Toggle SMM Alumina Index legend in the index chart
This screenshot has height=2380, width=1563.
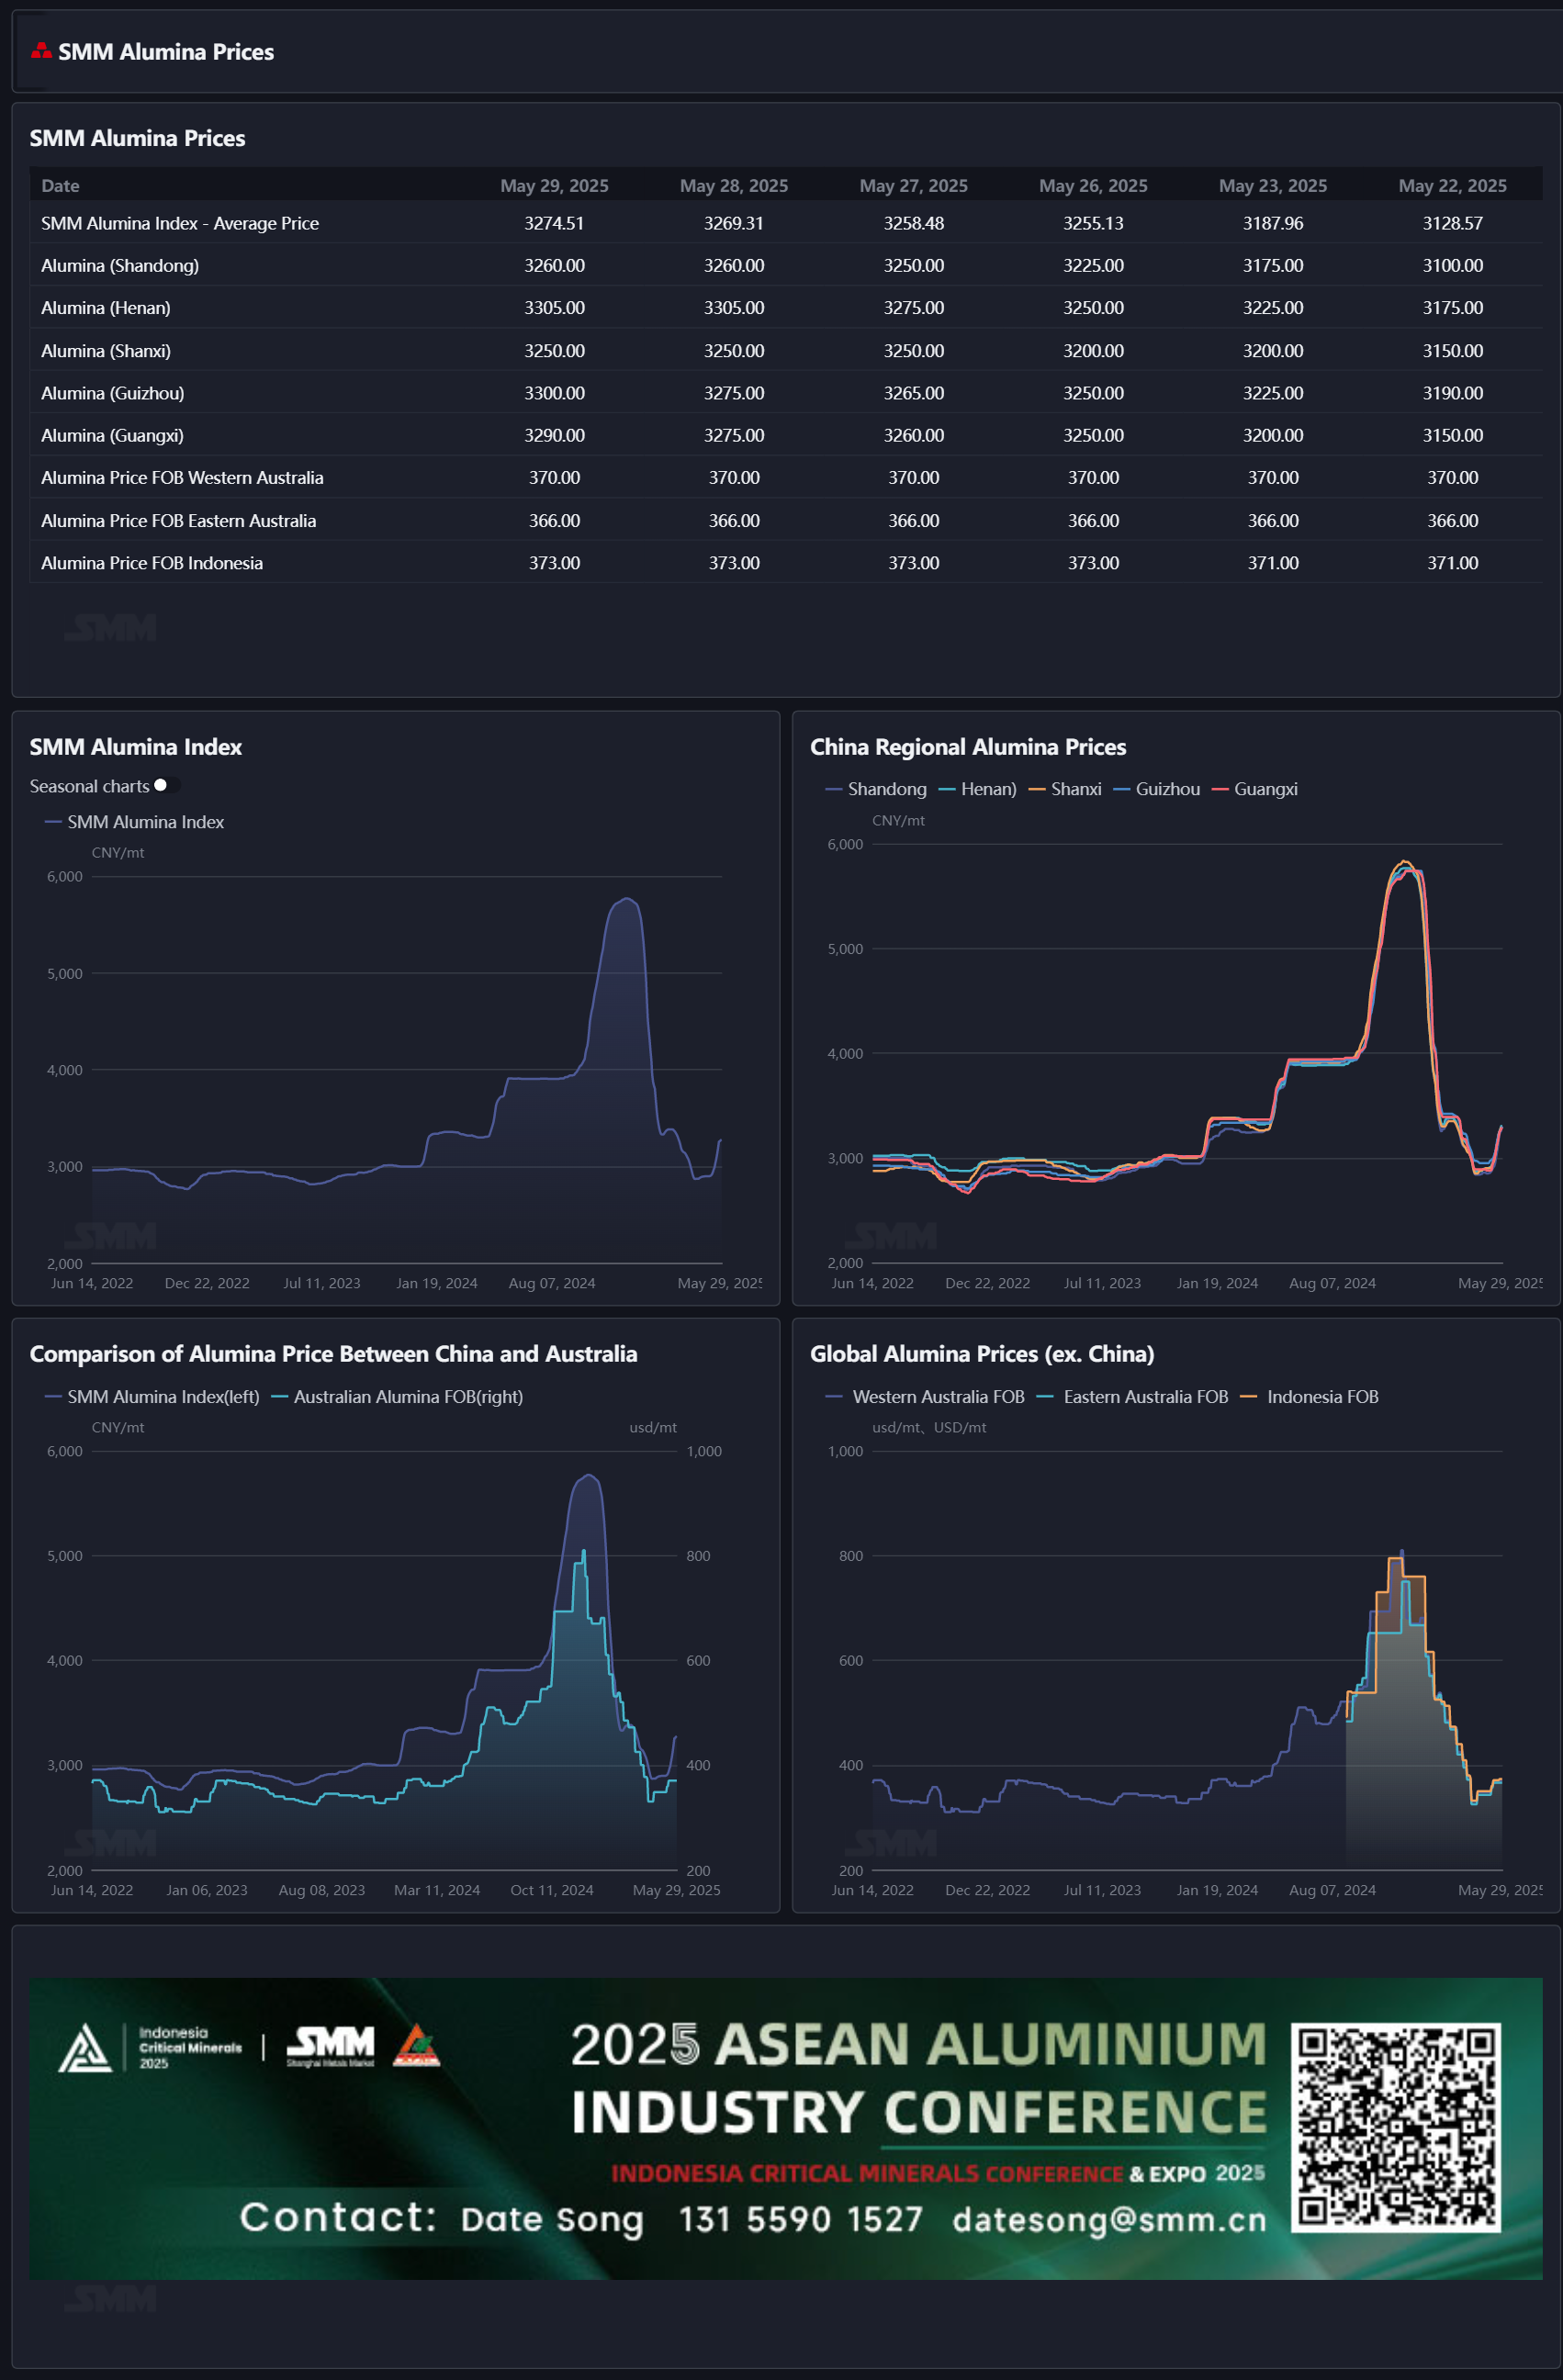[134, 822]
